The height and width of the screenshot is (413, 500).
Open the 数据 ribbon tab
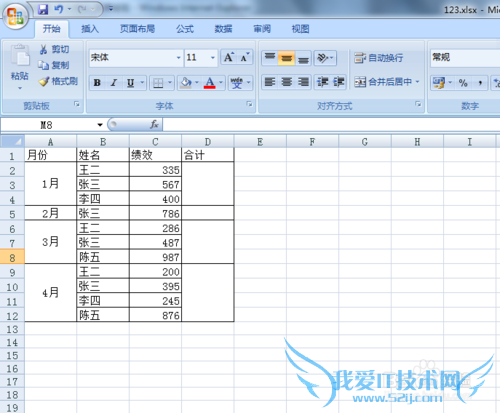[x=223, y=29]
